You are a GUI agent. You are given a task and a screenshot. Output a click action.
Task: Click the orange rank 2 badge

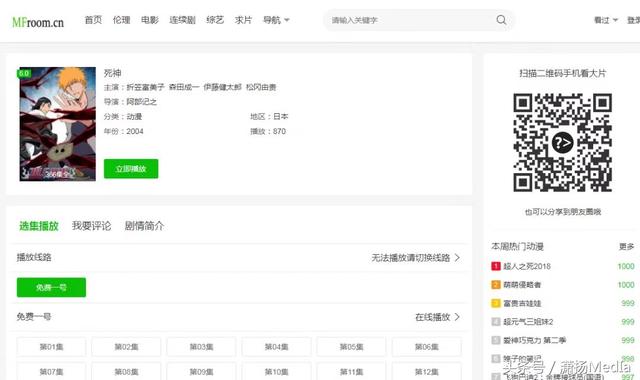496,284
